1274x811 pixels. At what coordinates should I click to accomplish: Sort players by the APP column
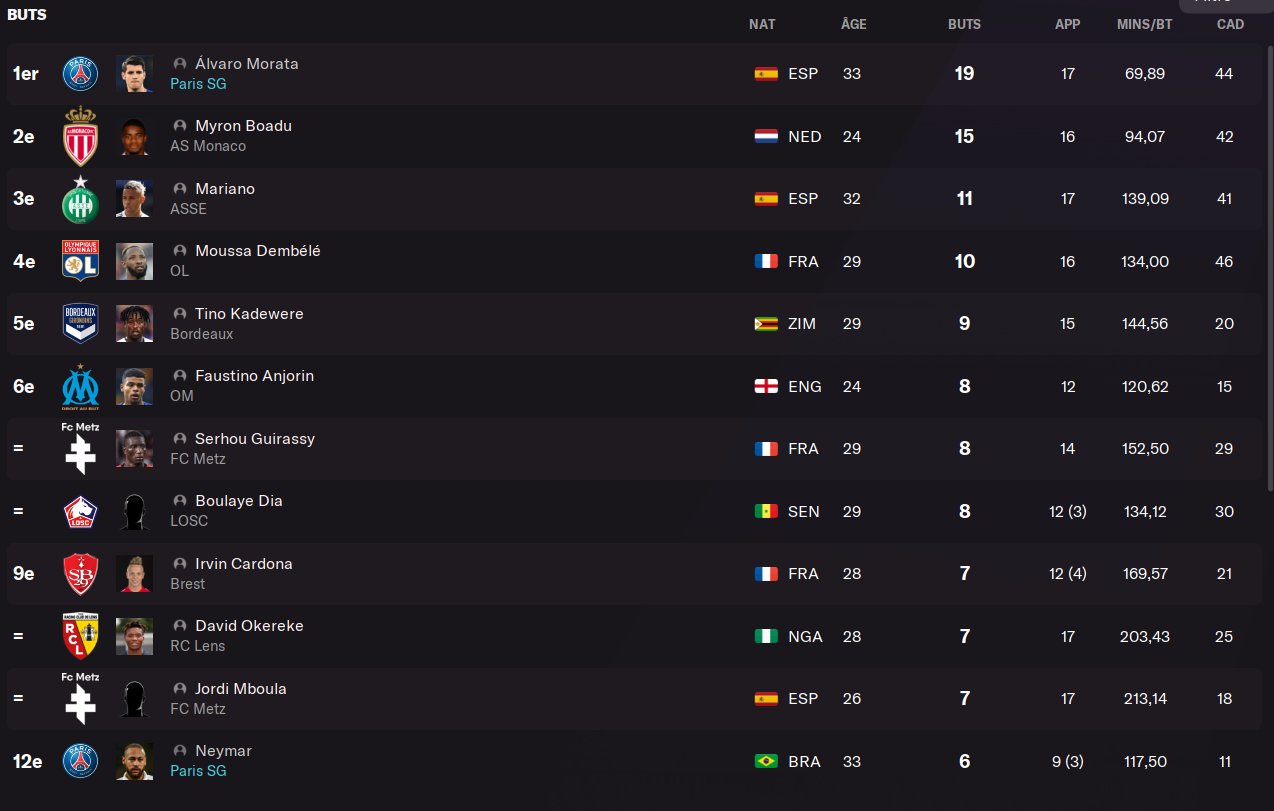1068,24
